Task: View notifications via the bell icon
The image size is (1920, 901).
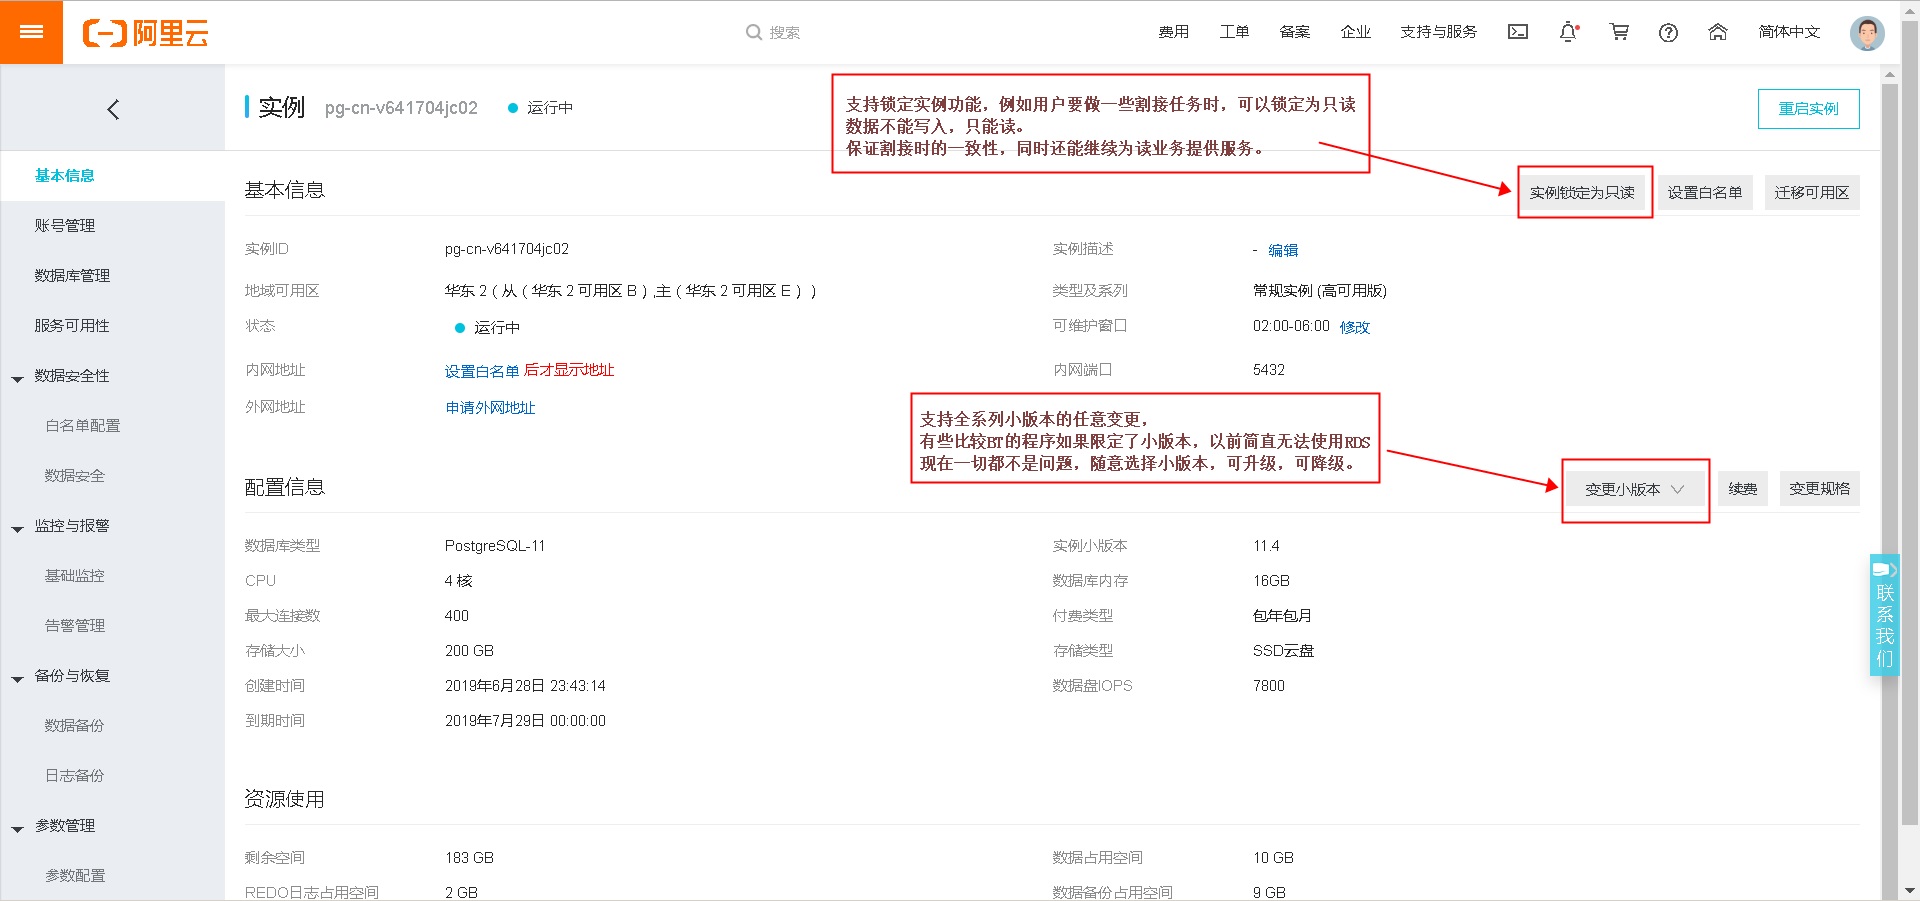Action: tap(1569, 32)
